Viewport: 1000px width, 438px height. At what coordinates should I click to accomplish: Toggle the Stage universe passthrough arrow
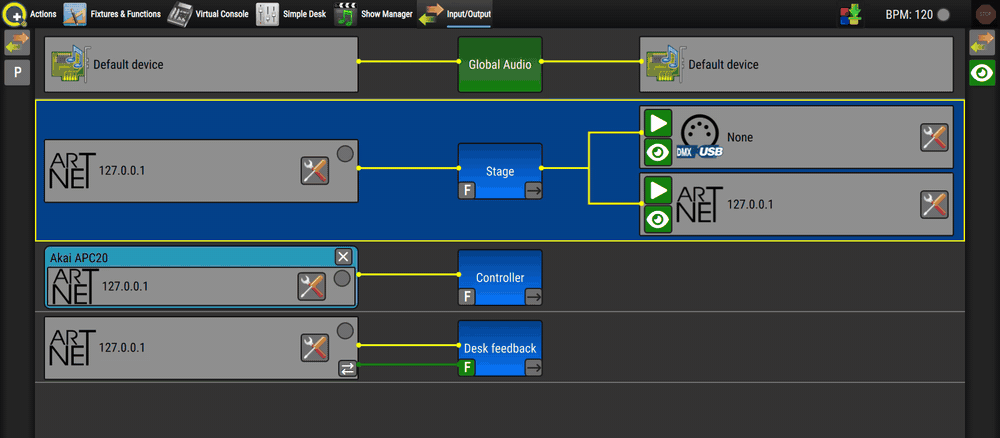tap(534, 190)
